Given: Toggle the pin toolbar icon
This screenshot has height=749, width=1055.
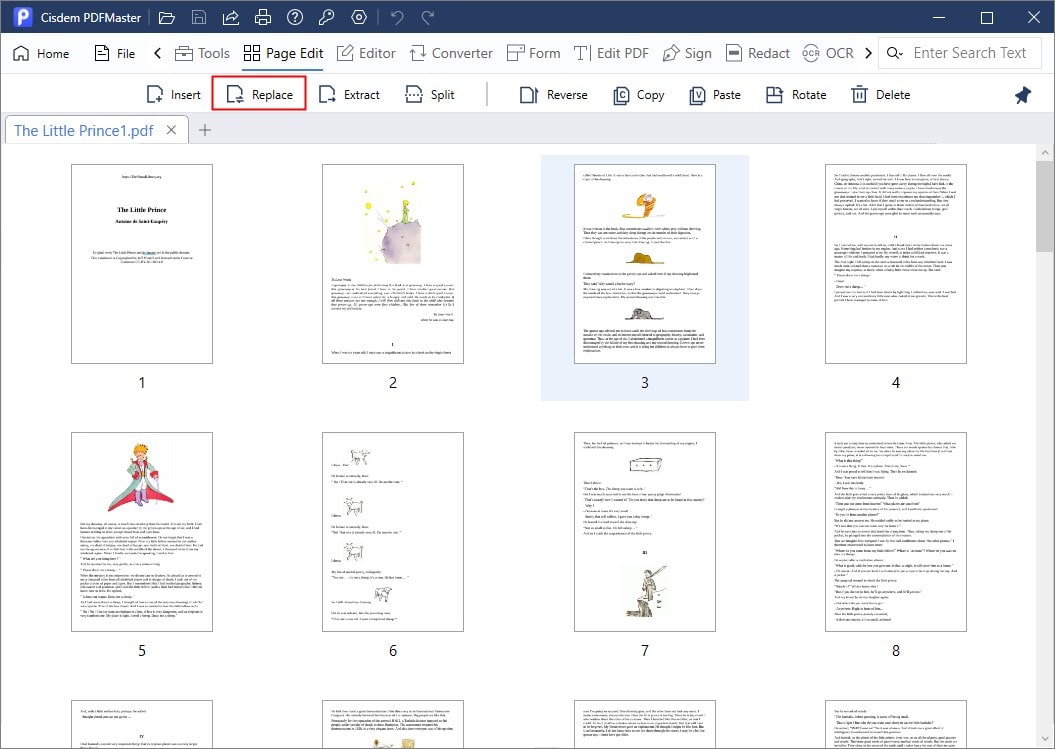Looking at the screenshot, I should 1023,95.
